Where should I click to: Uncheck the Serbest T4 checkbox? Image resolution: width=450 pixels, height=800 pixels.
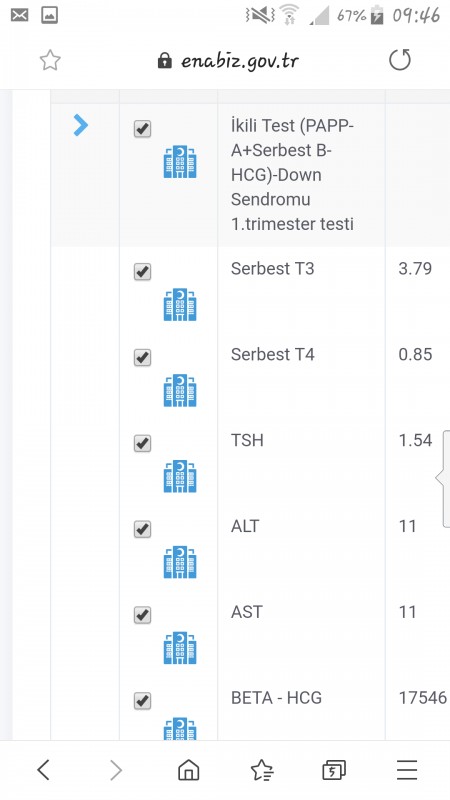(142, 357)
